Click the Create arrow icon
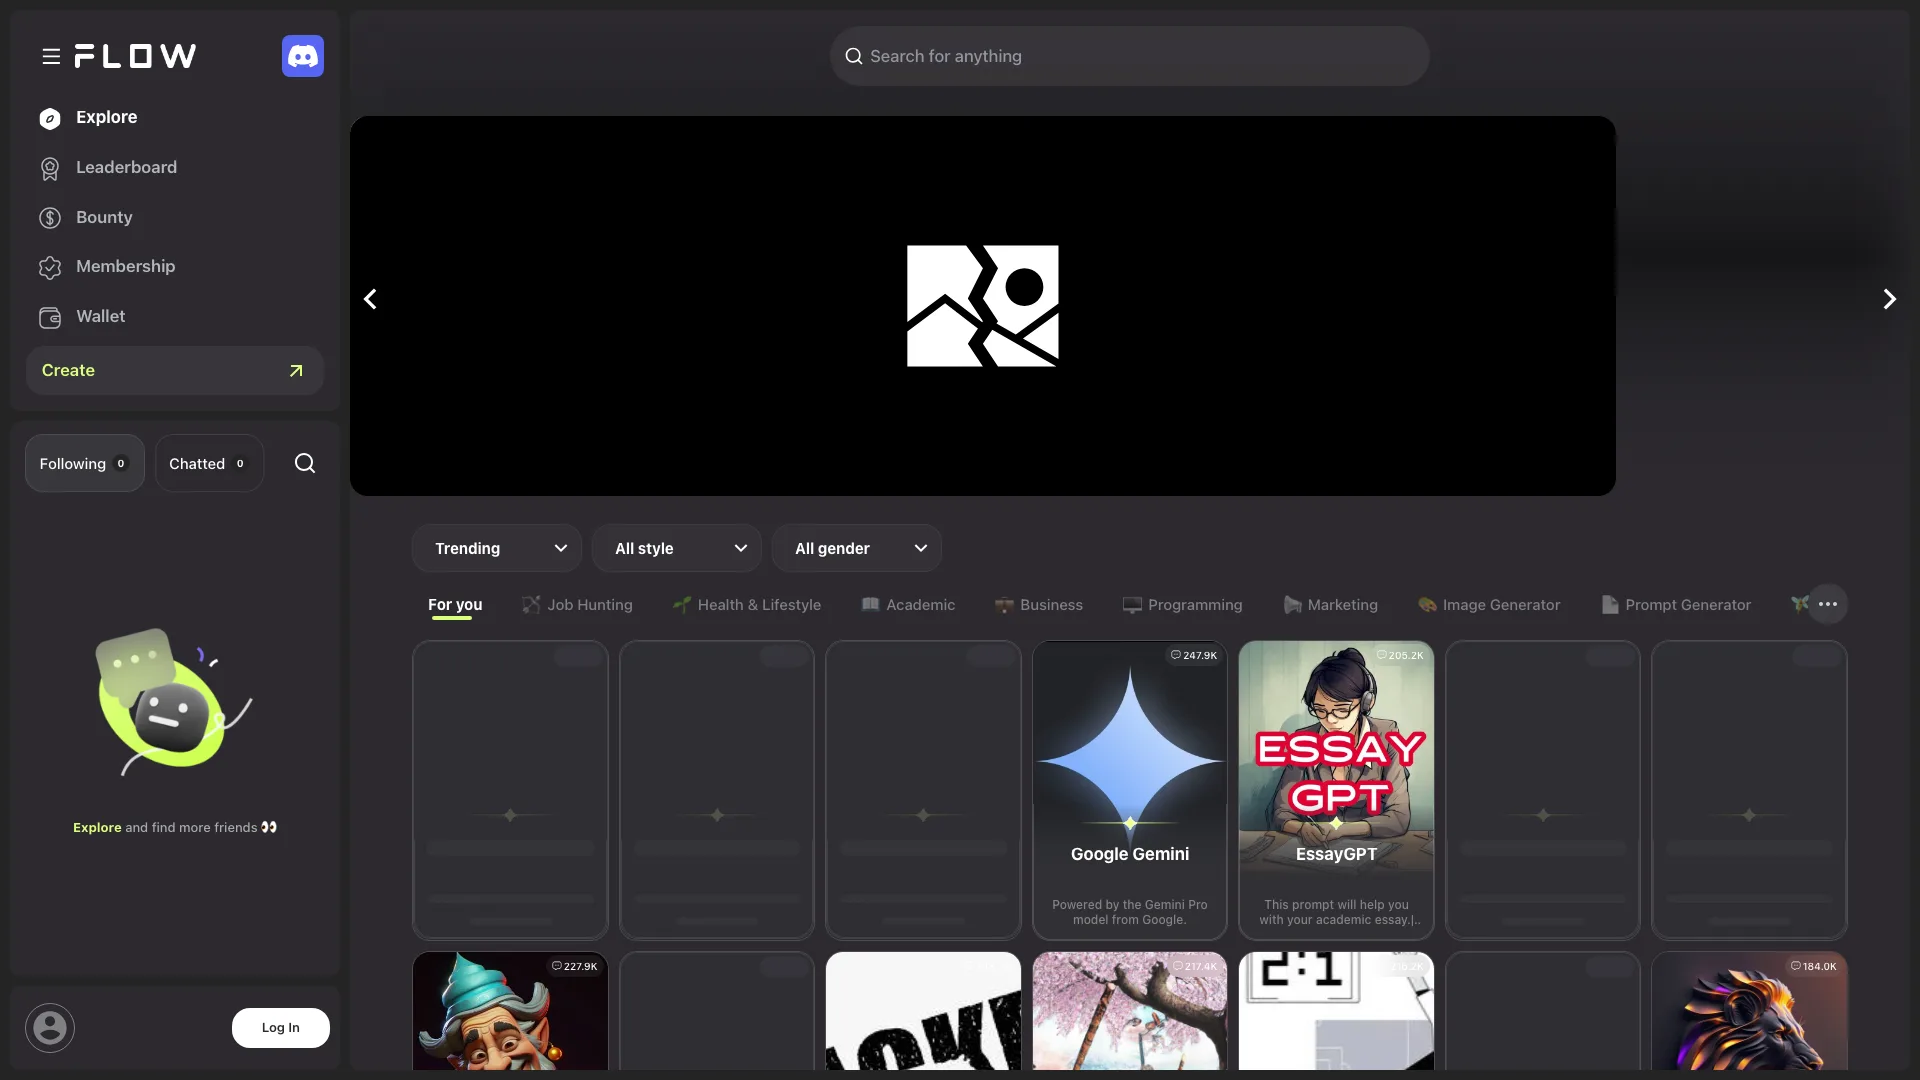Image resolution: width=1920 pixels, height=1080 pixels. click(296, 371)
